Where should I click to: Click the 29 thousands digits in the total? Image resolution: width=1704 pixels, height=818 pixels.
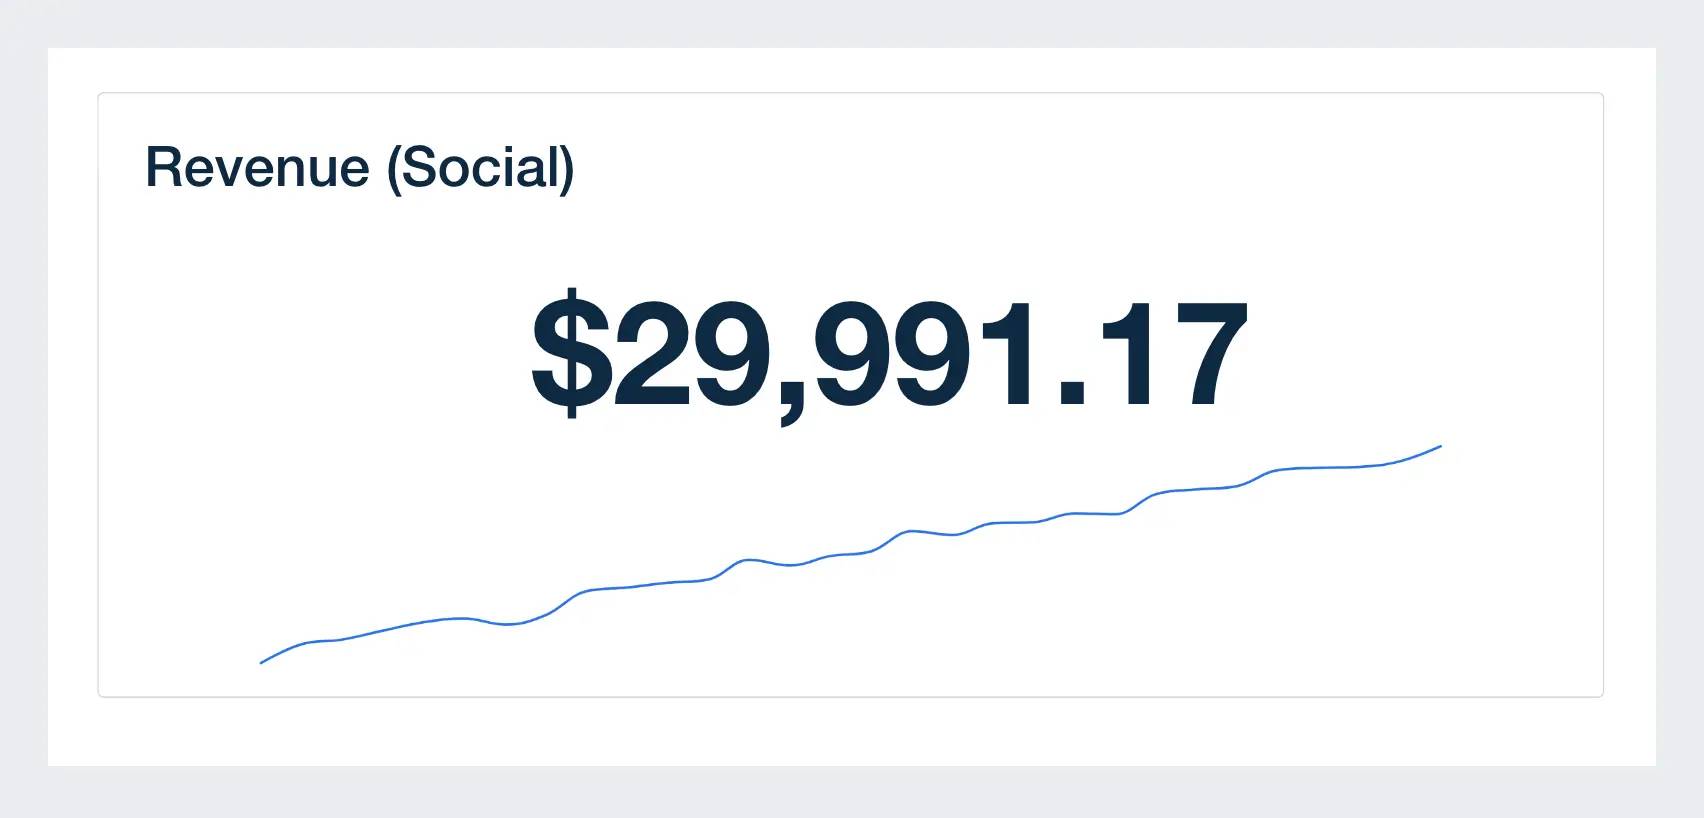[x=694, y=353]
